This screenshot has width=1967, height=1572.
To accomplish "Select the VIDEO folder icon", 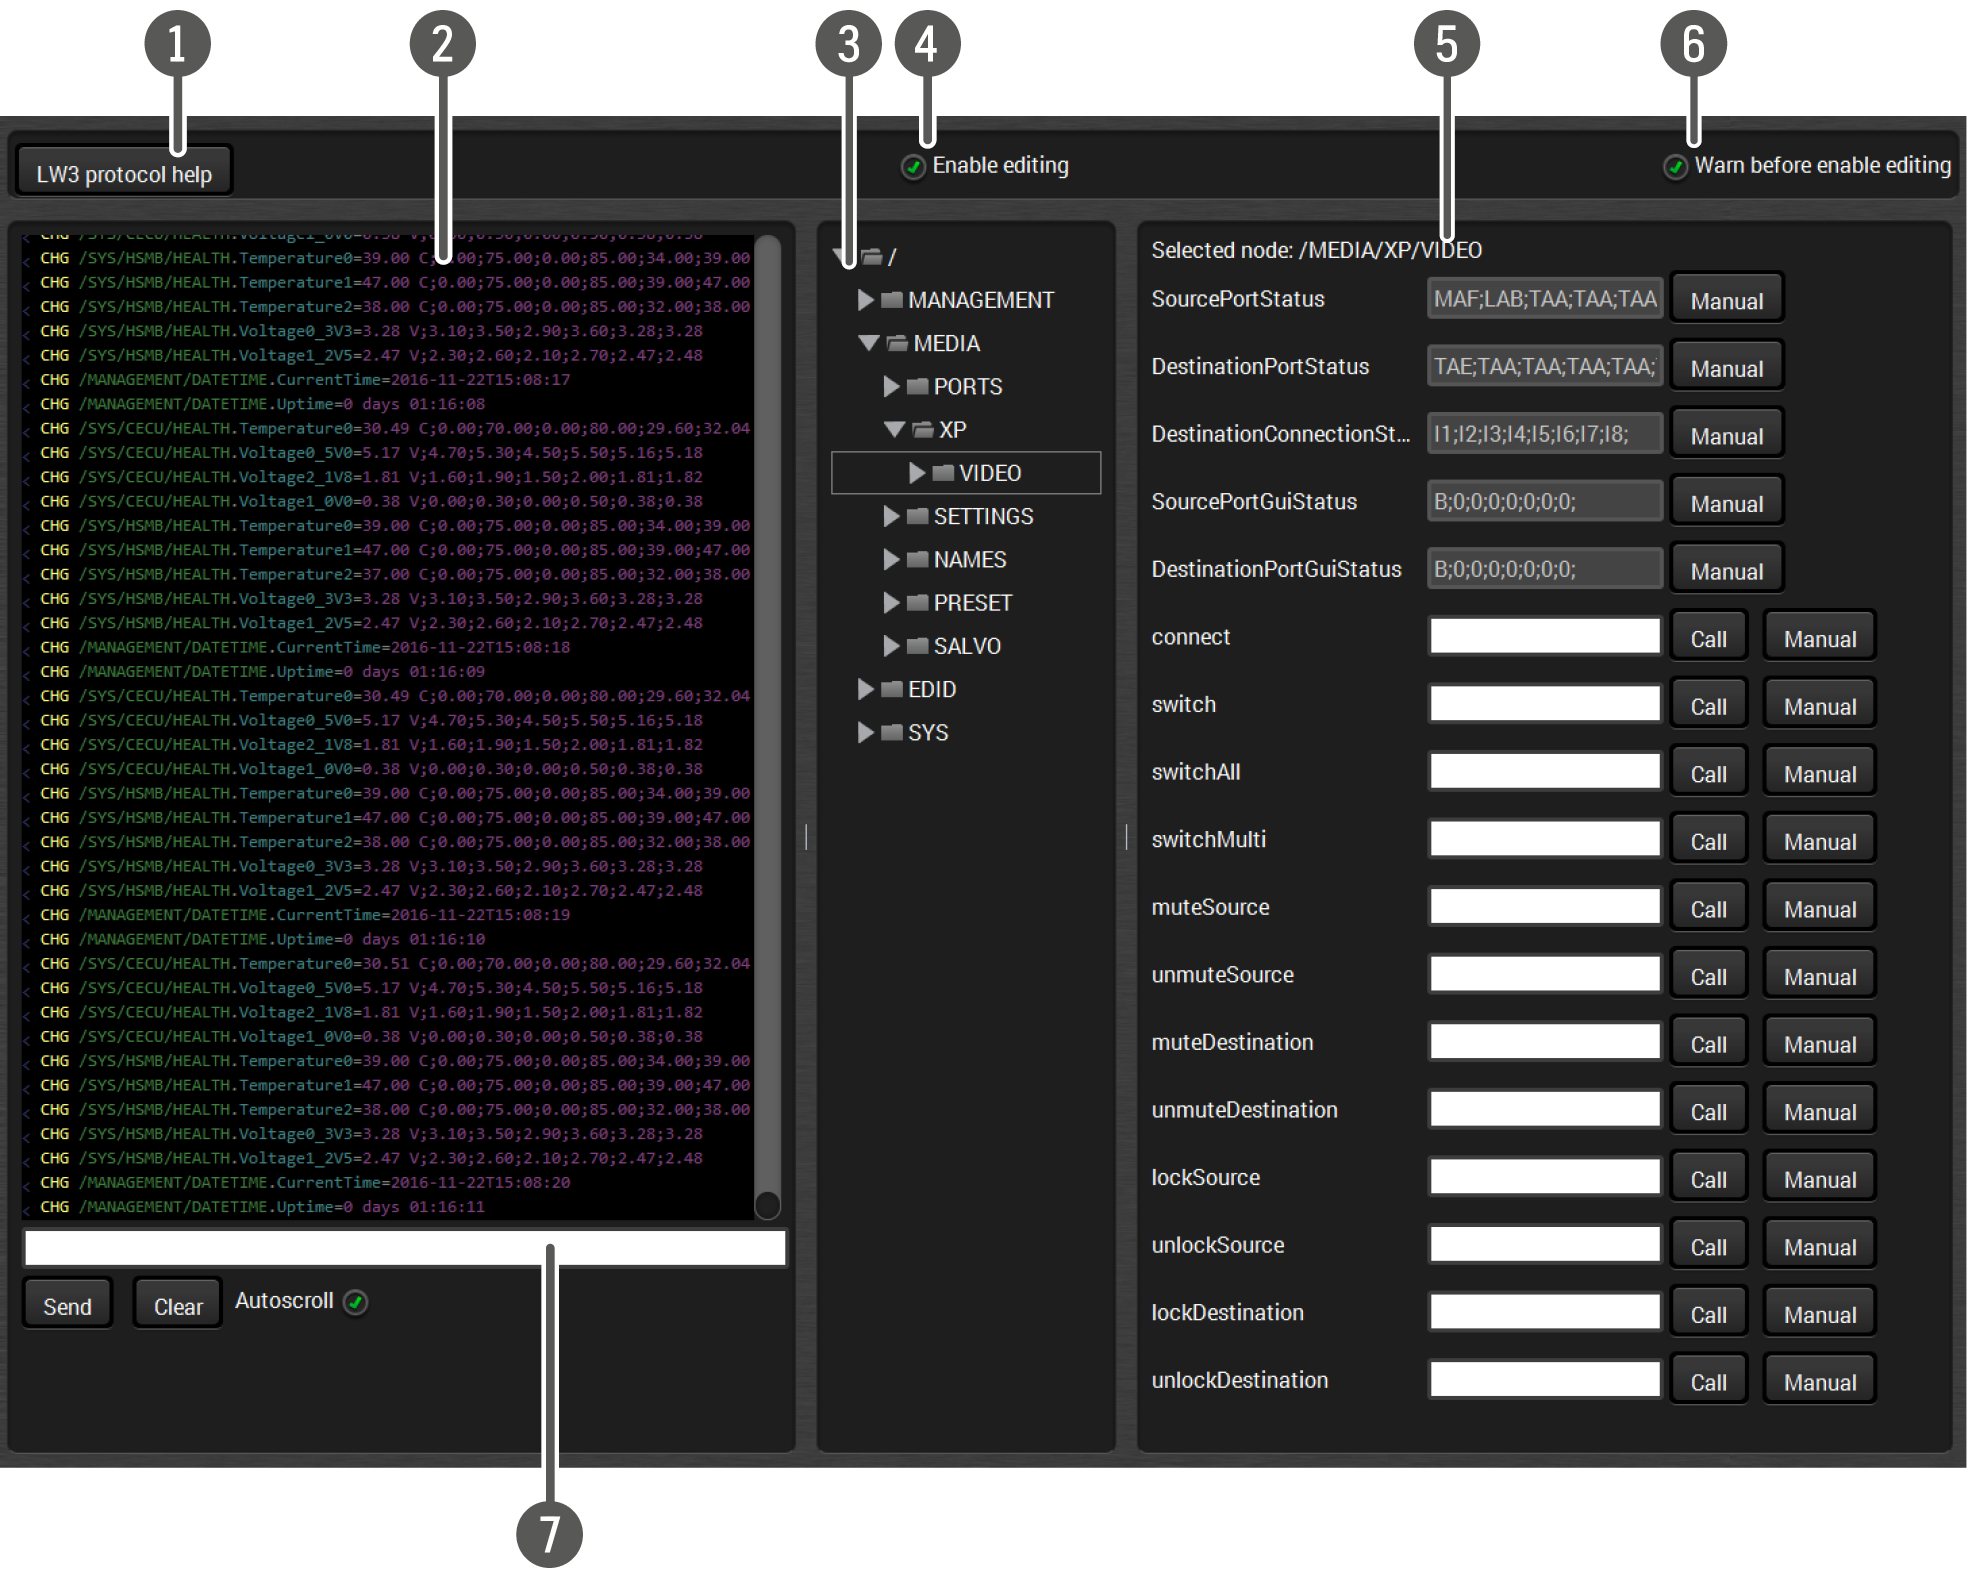I will point(943,473).
